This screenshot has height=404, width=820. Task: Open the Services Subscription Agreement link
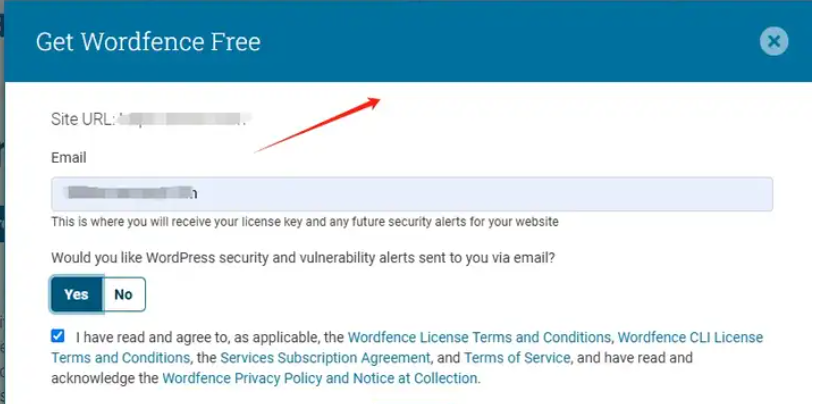coord(325,358)
